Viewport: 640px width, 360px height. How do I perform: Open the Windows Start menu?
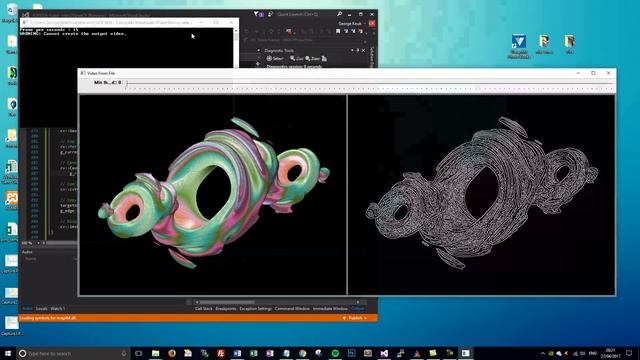click(8, 353)
